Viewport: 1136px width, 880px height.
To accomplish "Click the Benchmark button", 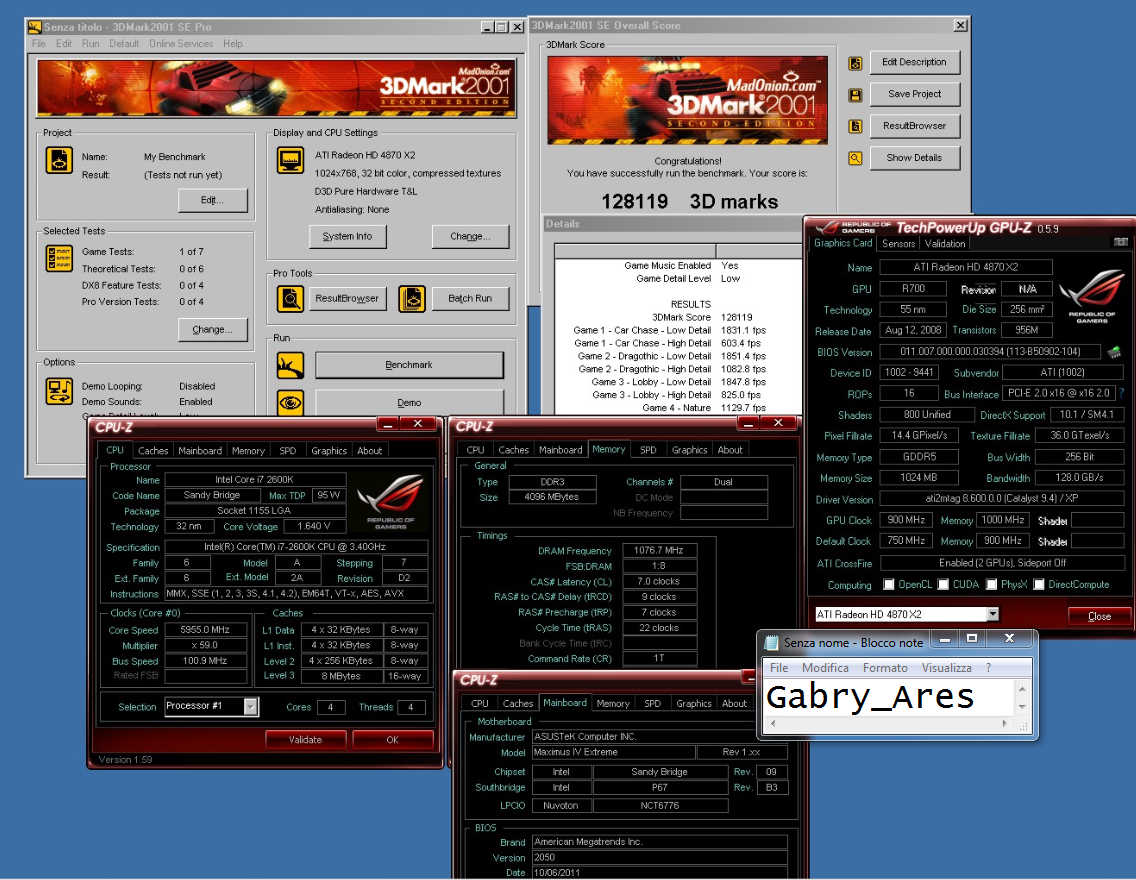I will coord(409,365).
